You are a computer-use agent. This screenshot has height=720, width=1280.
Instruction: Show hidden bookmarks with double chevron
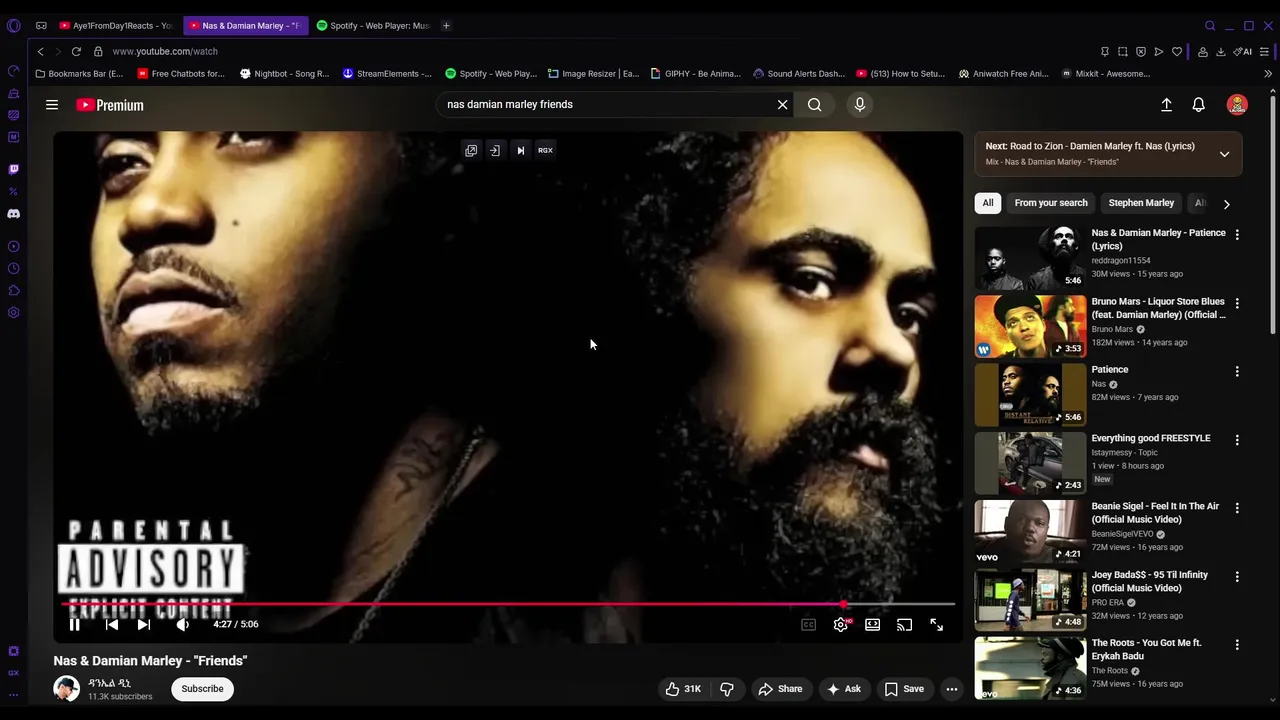pyautogui.click(x=1268, y=73)
